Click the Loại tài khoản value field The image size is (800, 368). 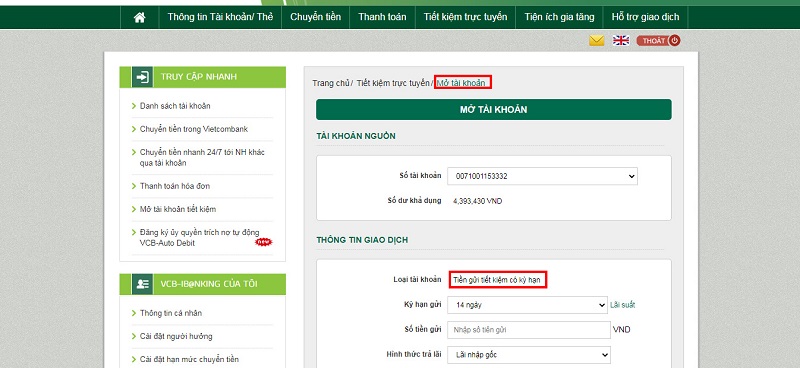498,280
